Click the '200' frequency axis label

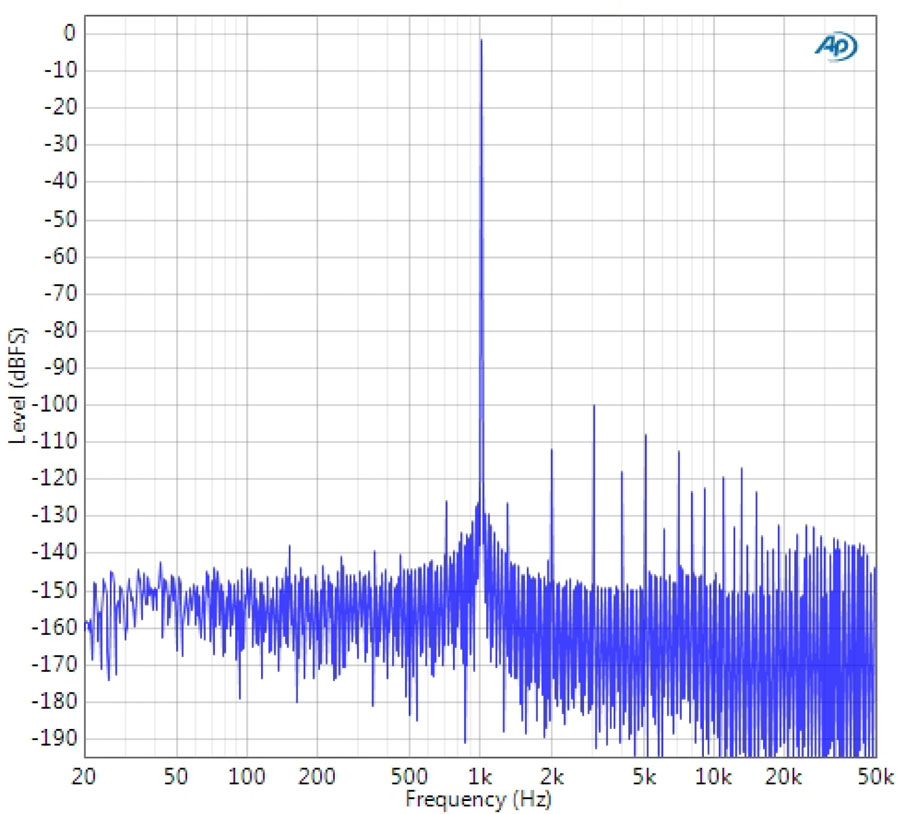[316, 777]
